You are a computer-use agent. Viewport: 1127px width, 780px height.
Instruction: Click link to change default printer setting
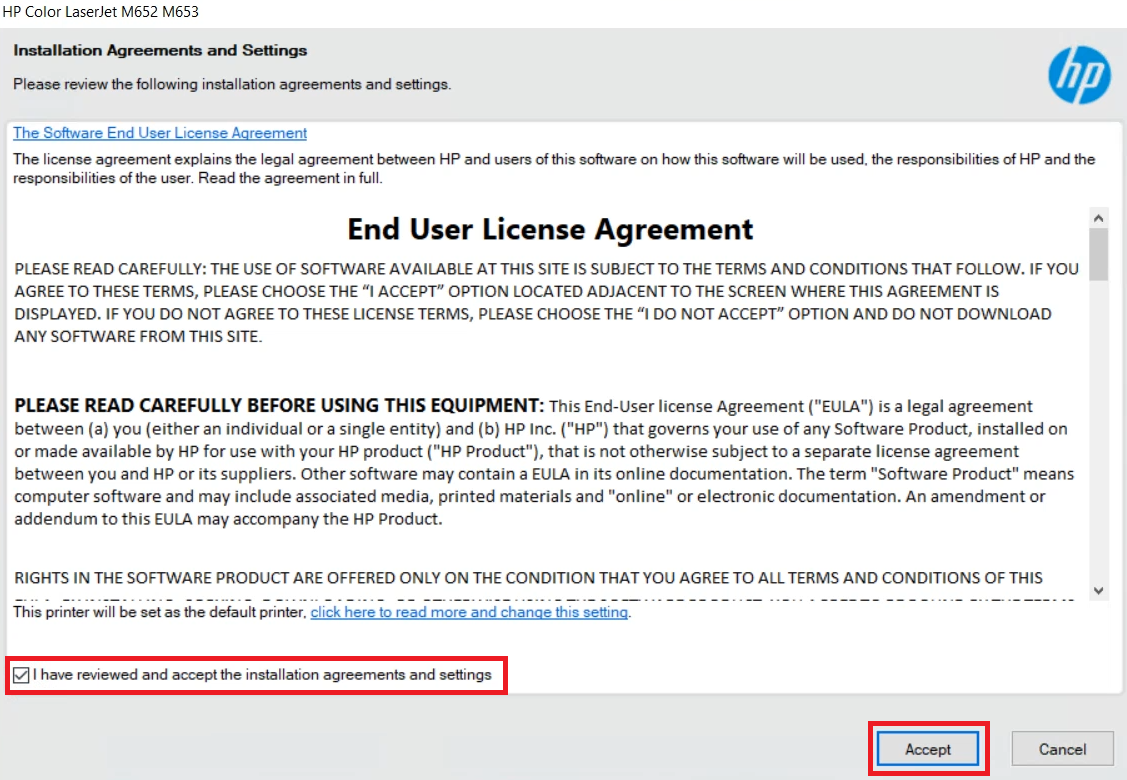pyautogui.click(x=469, y=612)
